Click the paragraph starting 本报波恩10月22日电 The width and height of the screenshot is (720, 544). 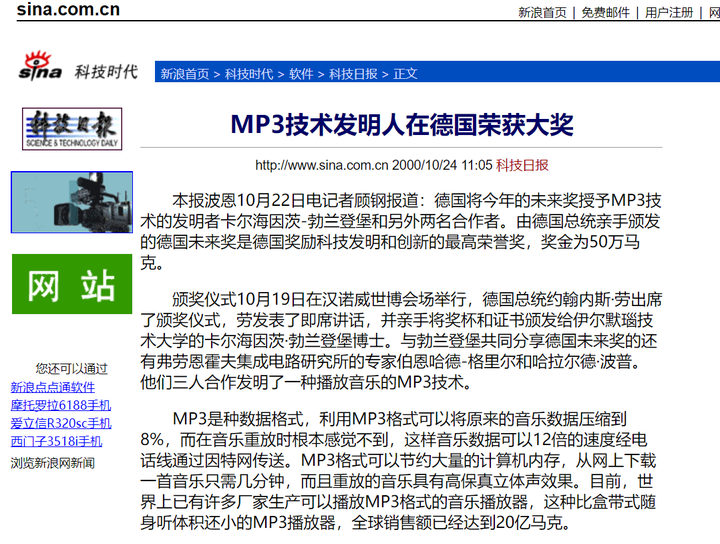tap(401, 231)
